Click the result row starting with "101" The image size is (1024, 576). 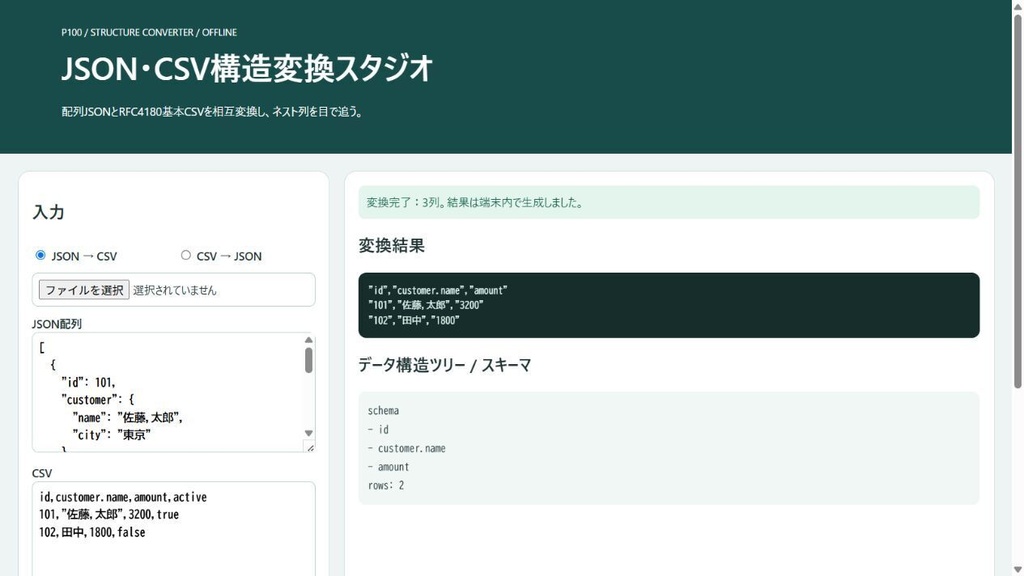[x=426, y=305]
